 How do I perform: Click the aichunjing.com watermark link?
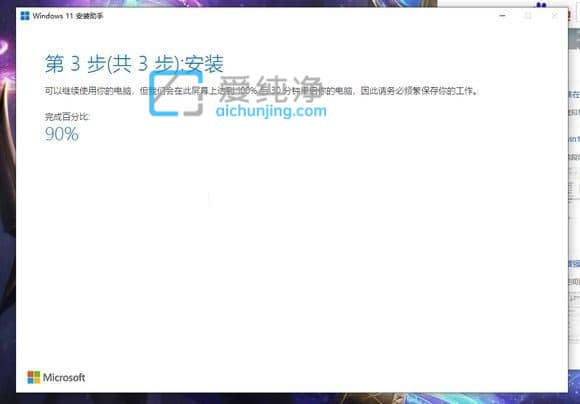pyautogui.click(x=271, y=111)
